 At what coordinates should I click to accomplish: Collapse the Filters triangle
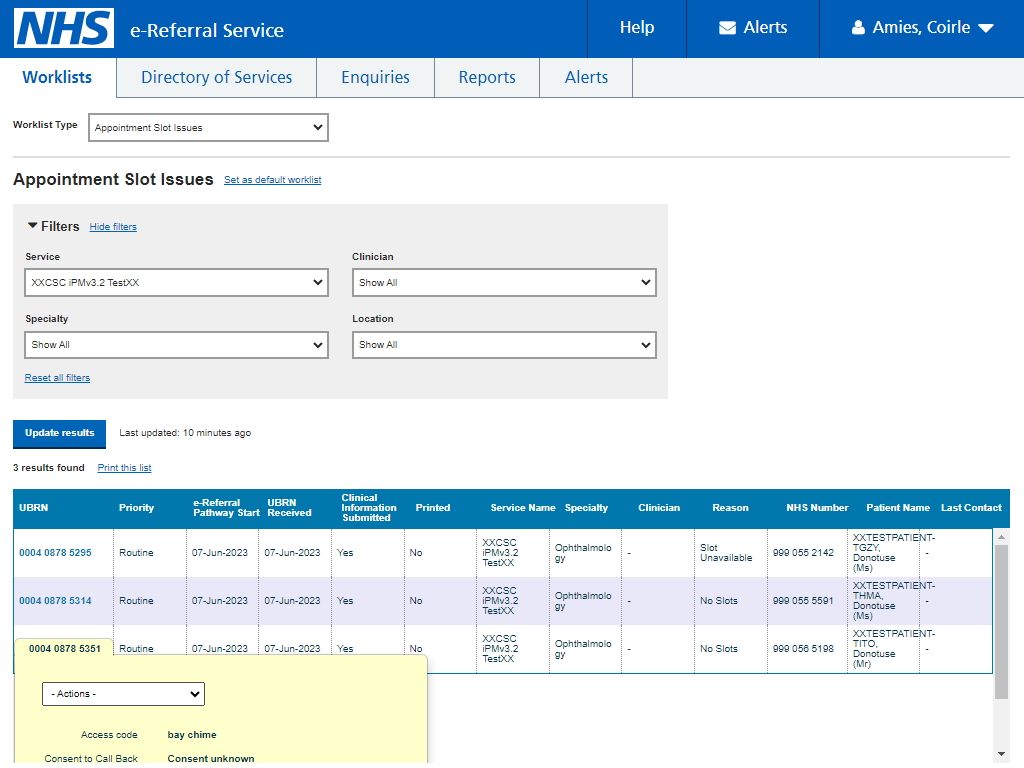[32, 225]
